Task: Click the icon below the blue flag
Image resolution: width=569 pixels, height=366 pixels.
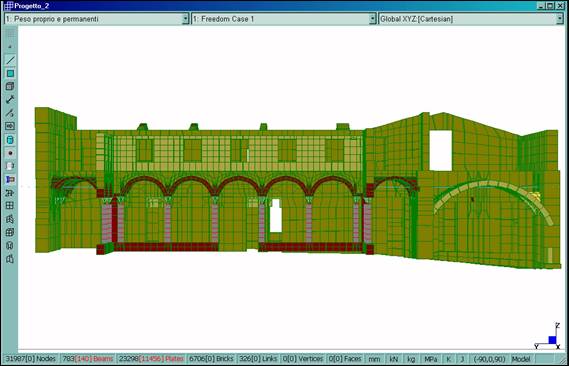Action: [10, 193]
